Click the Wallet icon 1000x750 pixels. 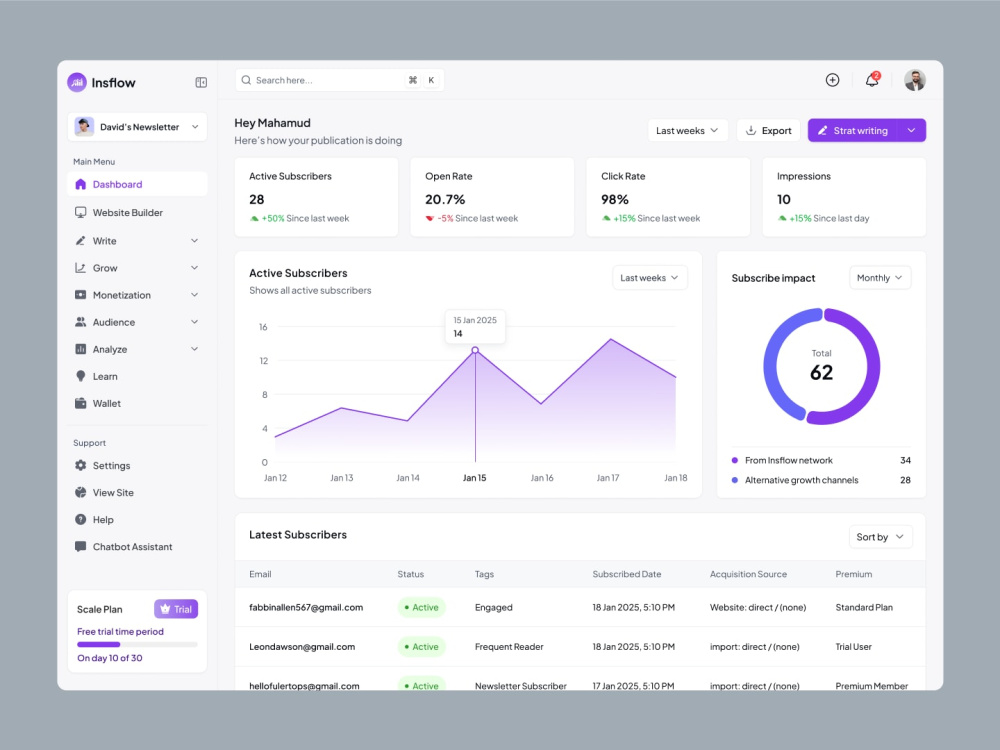(x=80, y=403)
